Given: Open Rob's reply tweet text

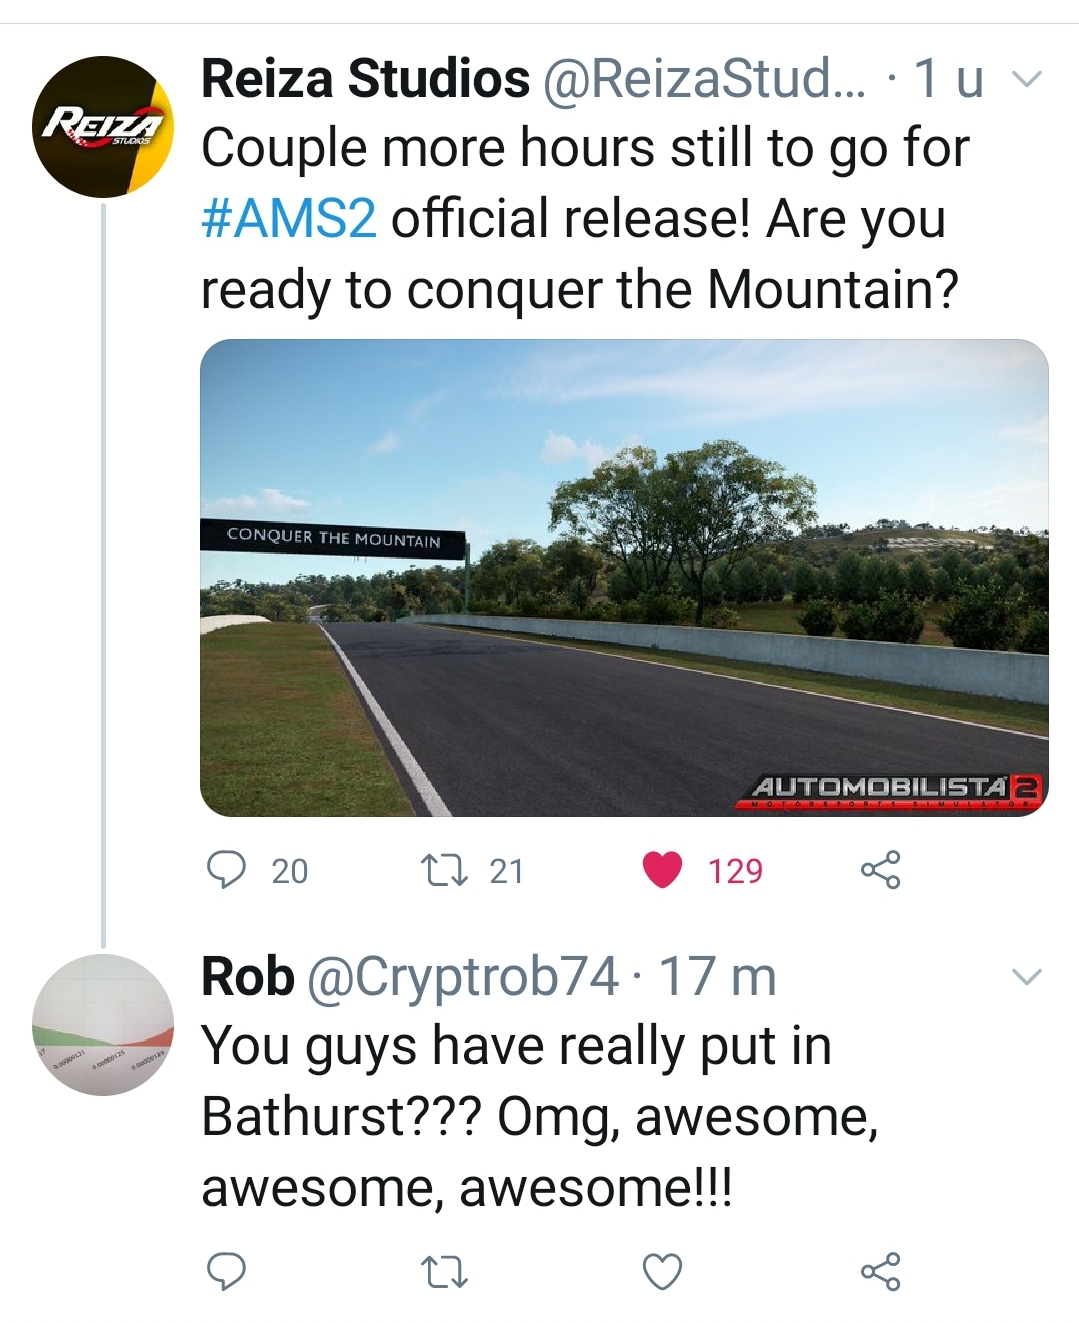Looking at the screenshot, I should pyautogui.click(x=540, y=1116).
